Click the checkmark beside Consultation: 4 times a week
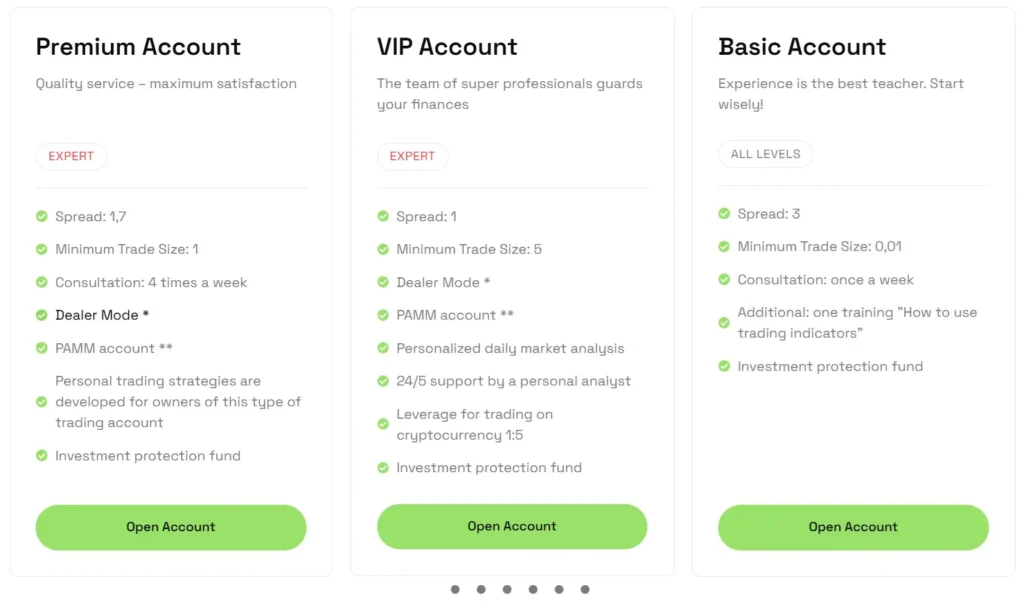 42,282
